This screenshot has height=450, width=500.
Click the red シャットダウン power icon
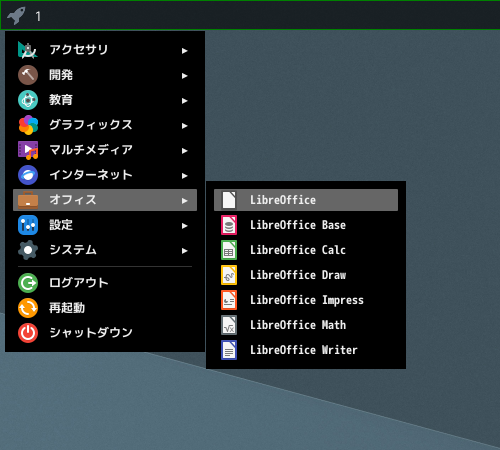click(28, 333)
